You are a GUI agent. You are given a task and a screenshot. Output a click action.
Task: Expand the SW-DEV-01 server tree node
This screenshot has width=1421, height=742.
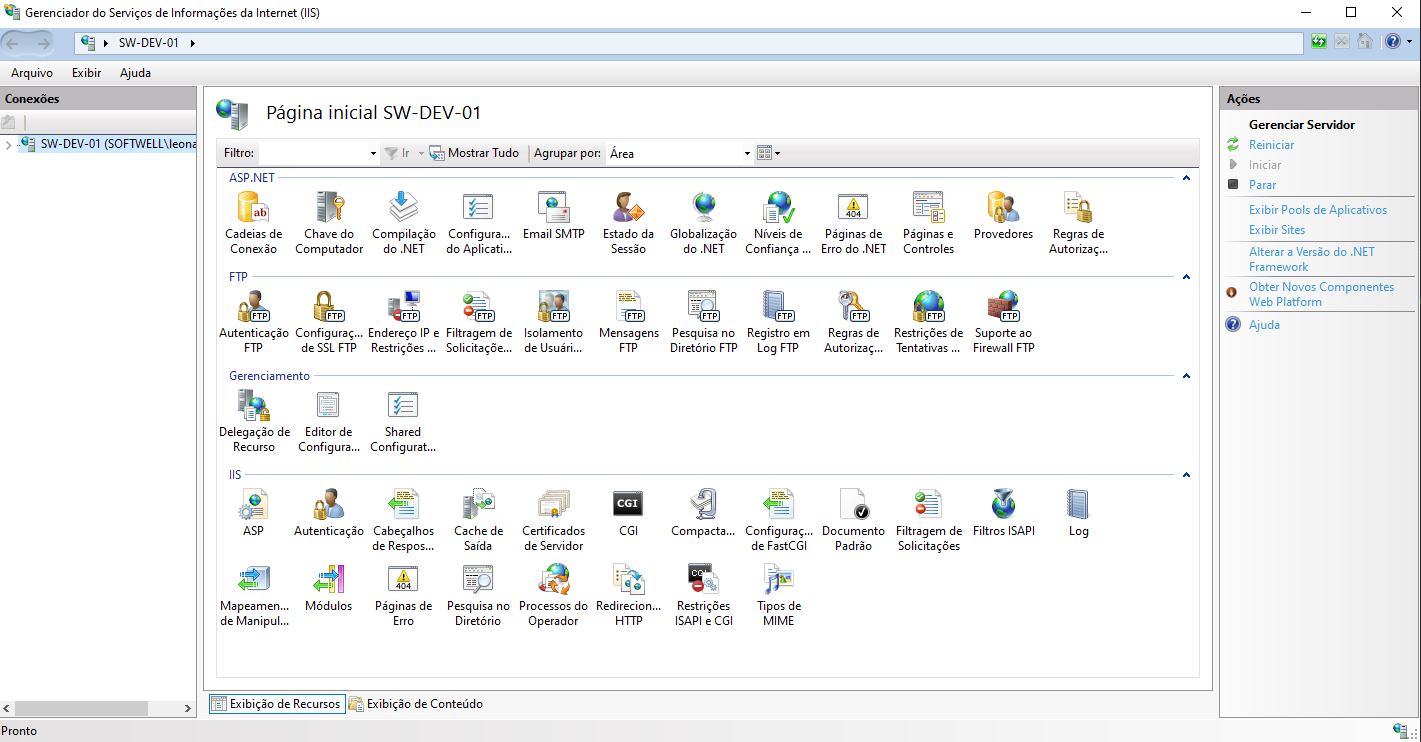tap(9, 145)
